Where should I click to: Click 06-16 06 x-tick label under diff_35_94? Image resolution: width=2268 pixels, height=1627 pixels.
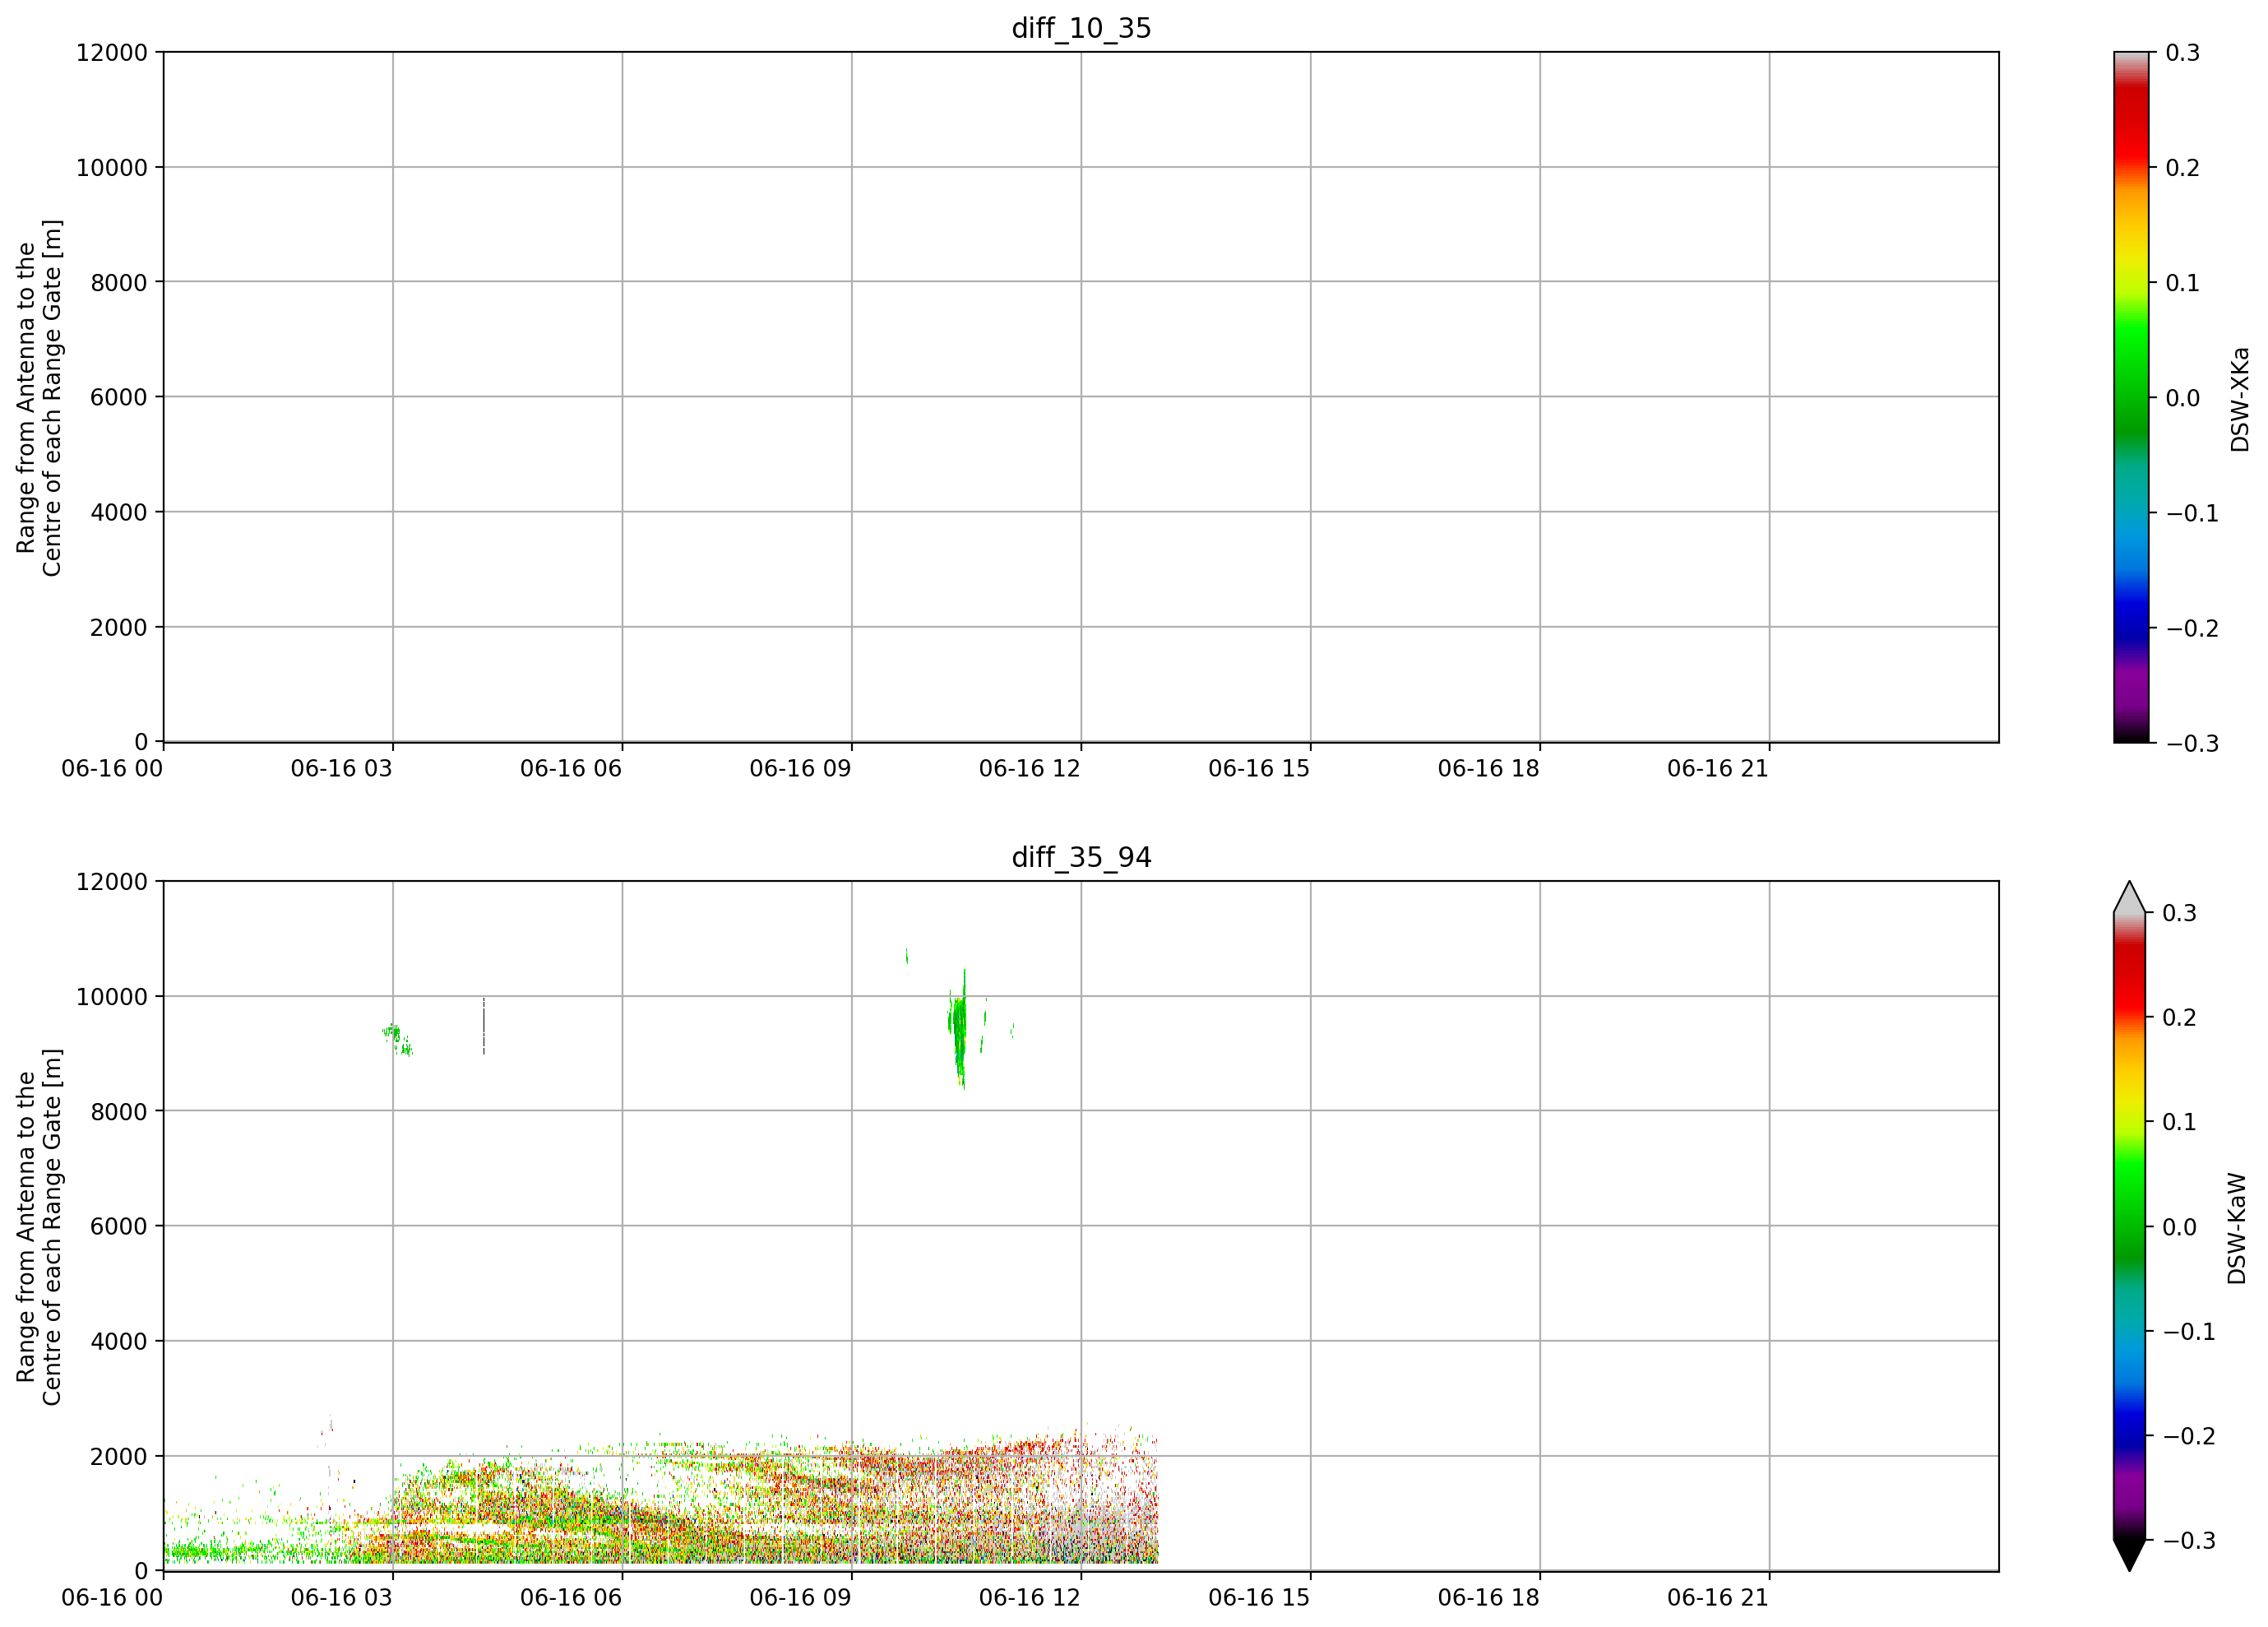pyautogui.click(x=571, y=1597)
